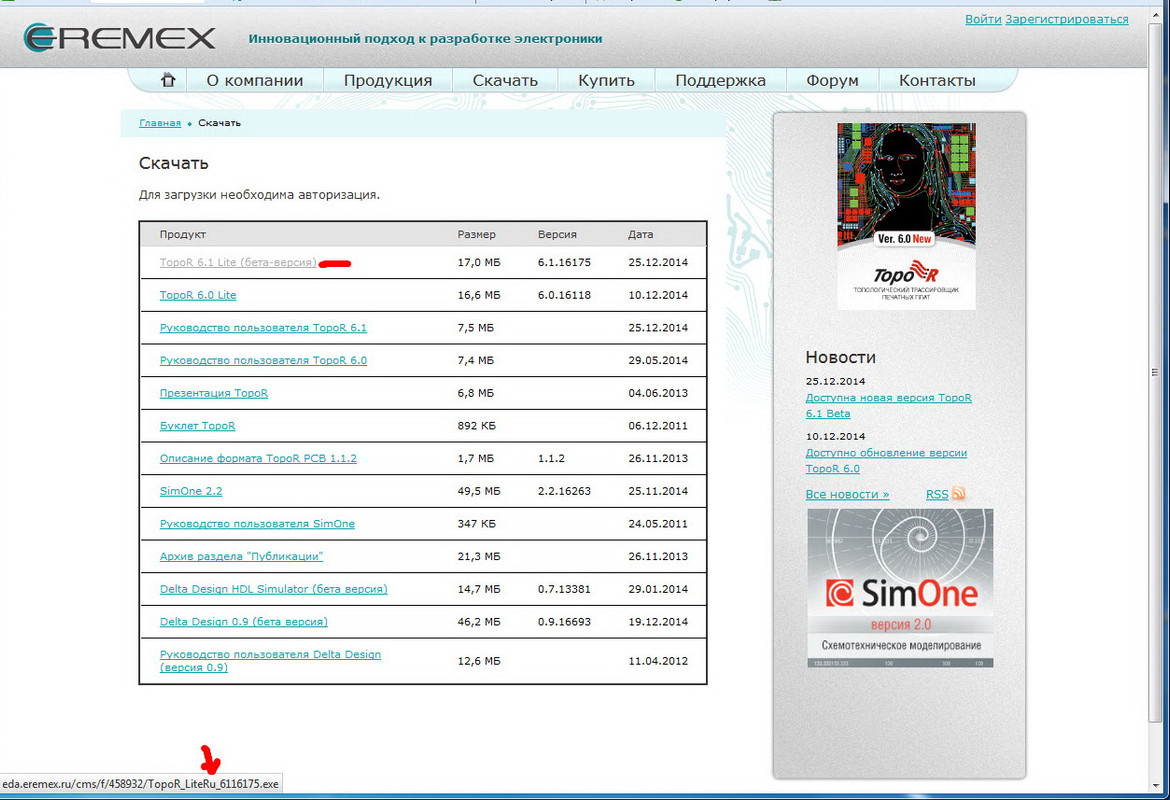Click the vertical page scrollbar
This screenshot has width=1170, height=800.
pyautogui.click(x=1155, y=373)
